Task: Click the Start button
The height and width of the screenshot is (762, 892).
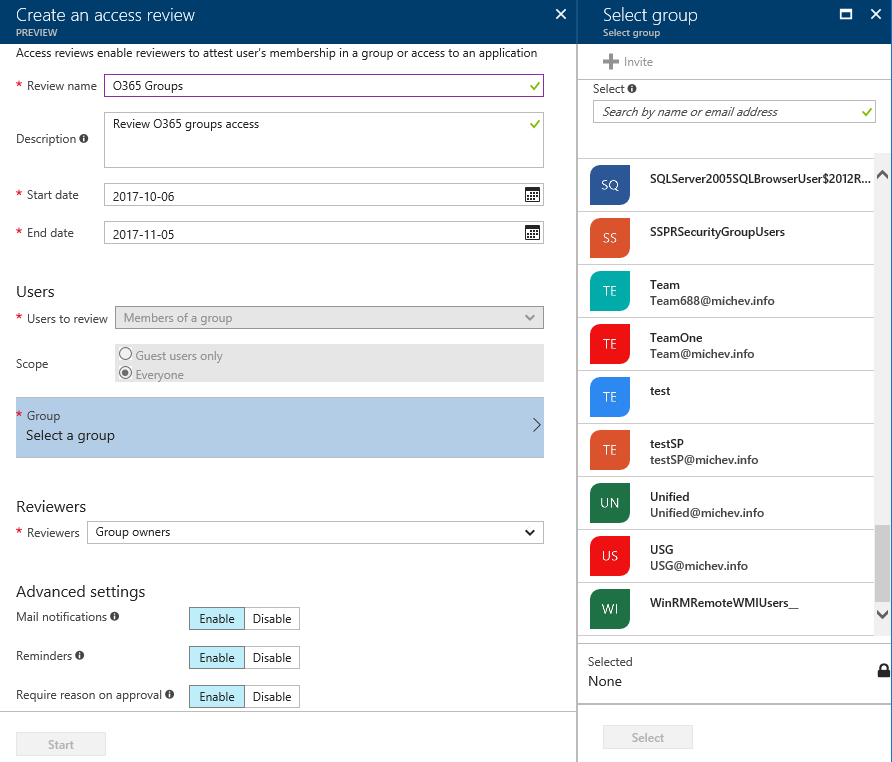Action: click(x=61, y=744)
